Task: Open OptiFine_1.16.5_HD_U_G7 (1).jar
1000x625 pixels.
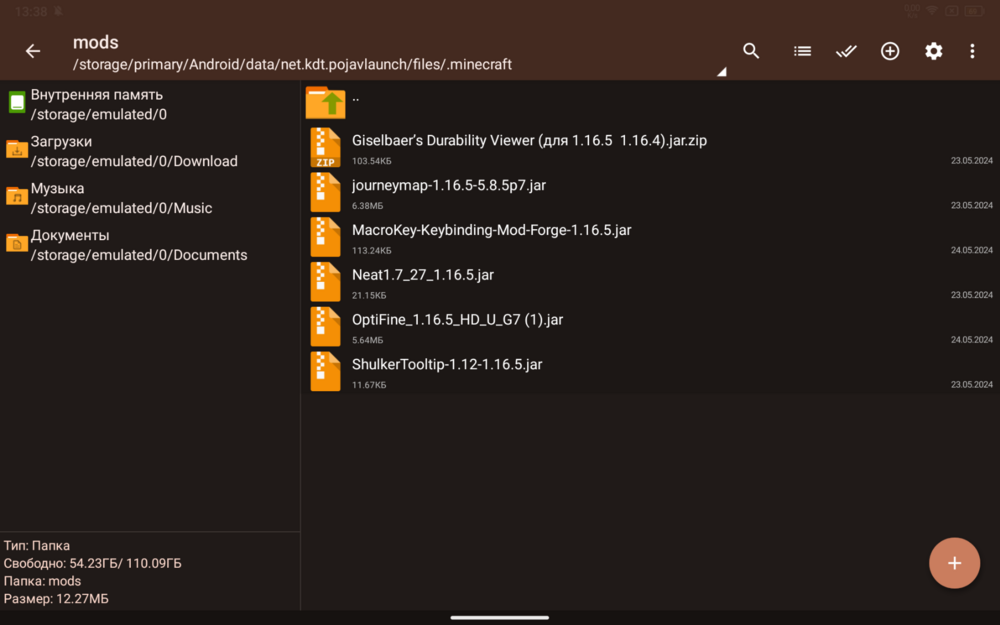Action: pos(651,327)
